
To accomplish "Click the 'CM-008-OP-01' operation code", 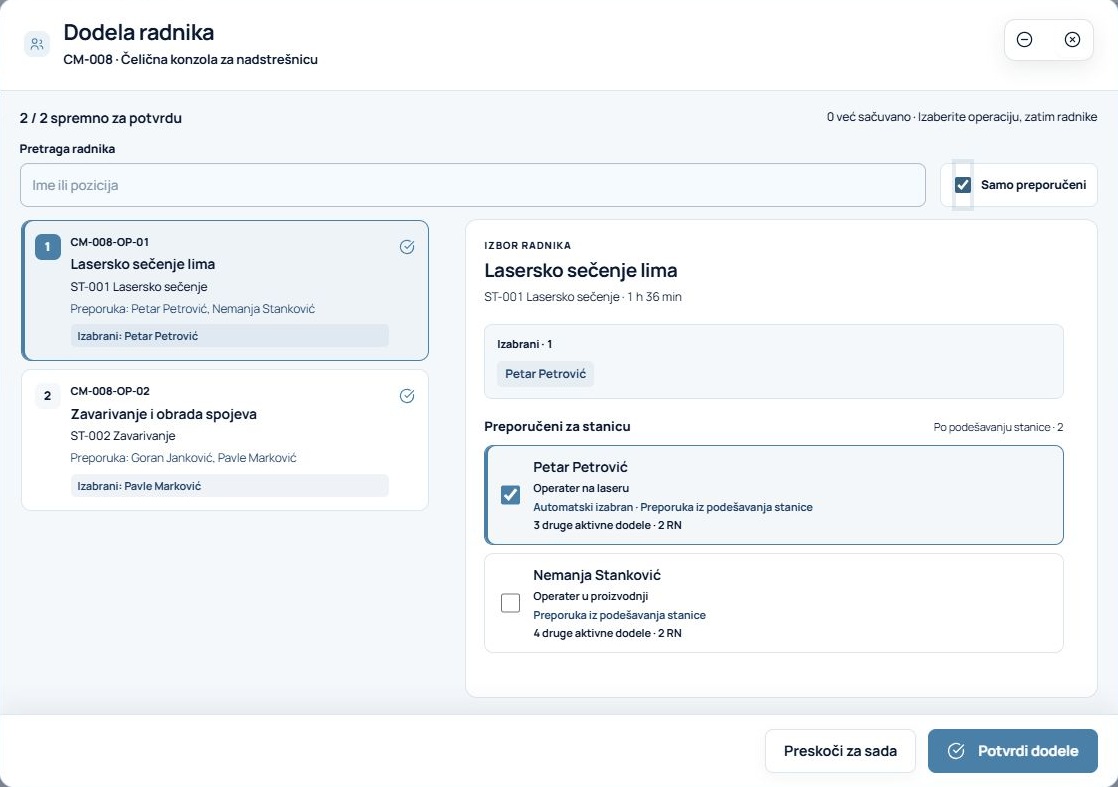I will tap(110, 242).
